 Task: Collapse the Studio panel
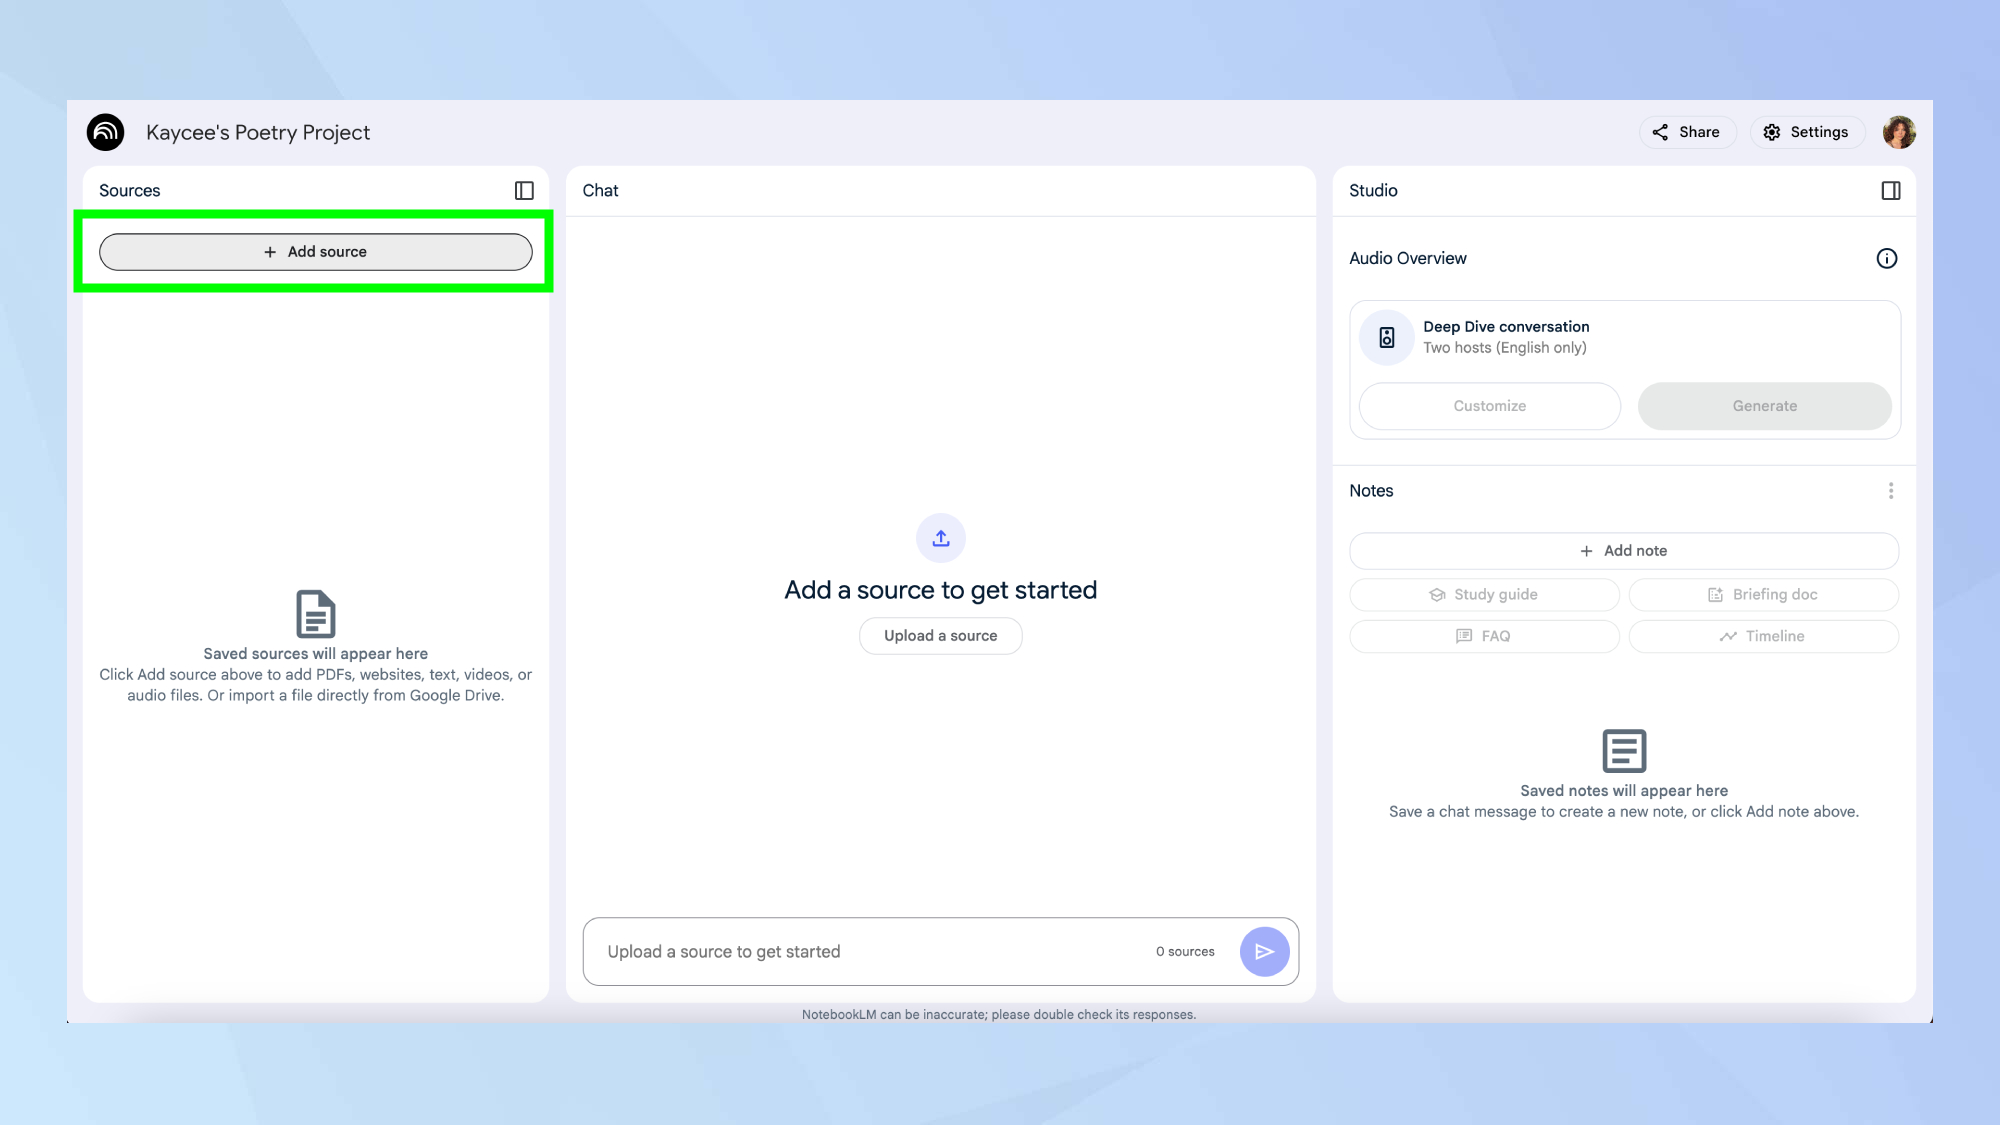point(1890,190)
